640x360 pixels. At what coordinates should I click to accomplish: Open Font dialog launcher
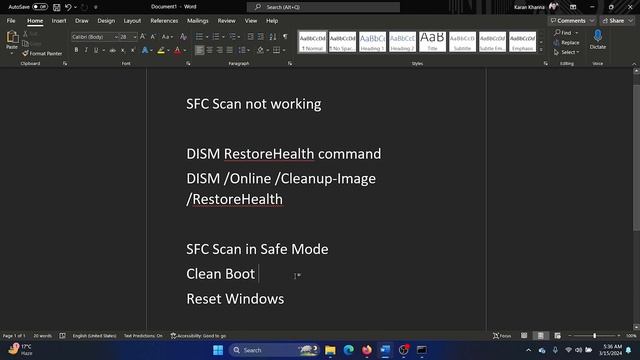tap(188, 64)
